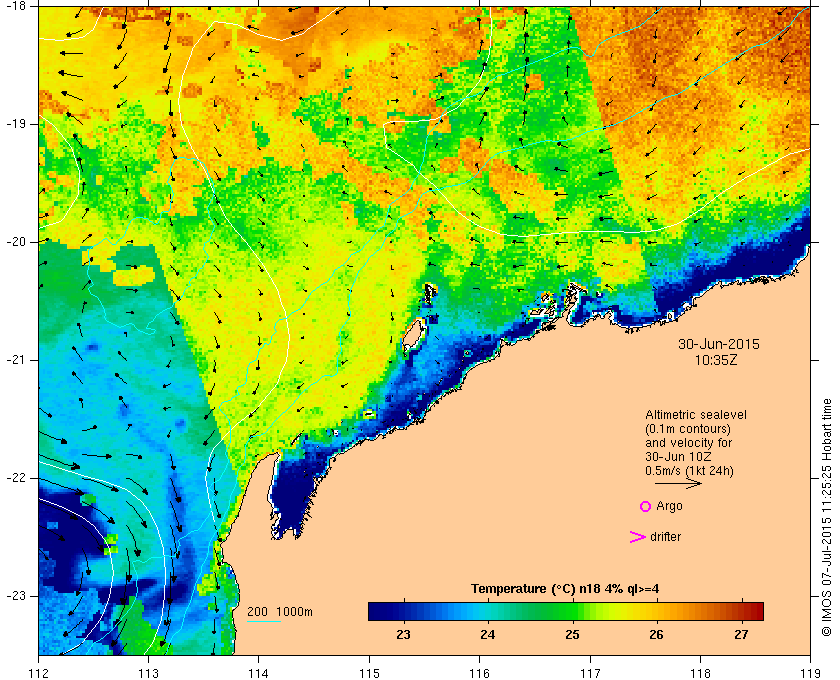Image resolution: width=840 pixels, height=680 pixels.
Task: Click the magenta drifter arrow symbol
Action: tap(637, 537)
